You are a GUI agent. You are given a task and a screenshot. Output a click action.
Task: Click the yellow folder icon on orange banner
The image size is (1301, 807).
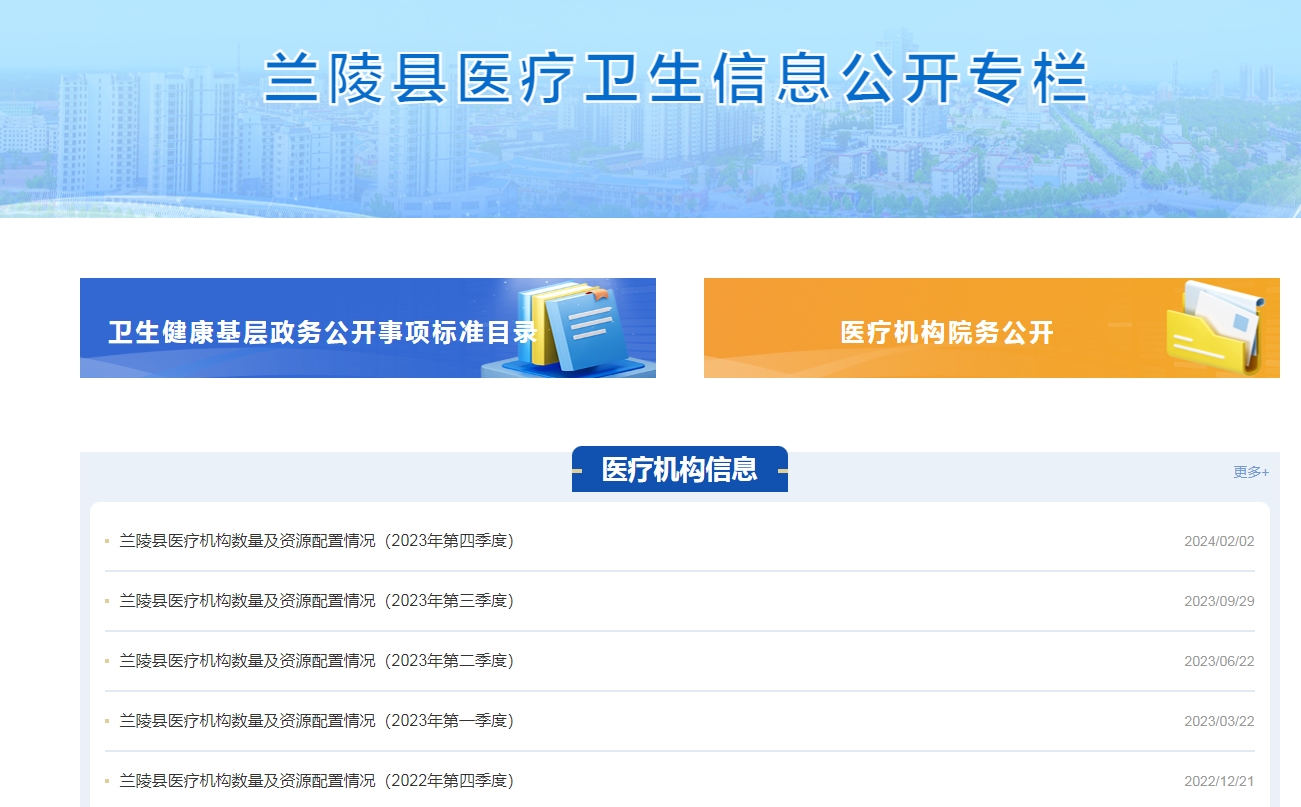(x=1215, y=328)
